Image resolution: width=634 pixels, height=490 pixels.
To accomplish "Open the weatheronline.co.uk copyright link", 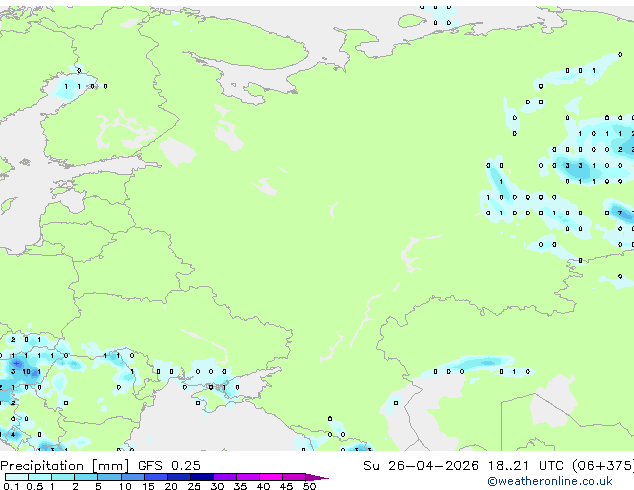I will click(550, 481).
